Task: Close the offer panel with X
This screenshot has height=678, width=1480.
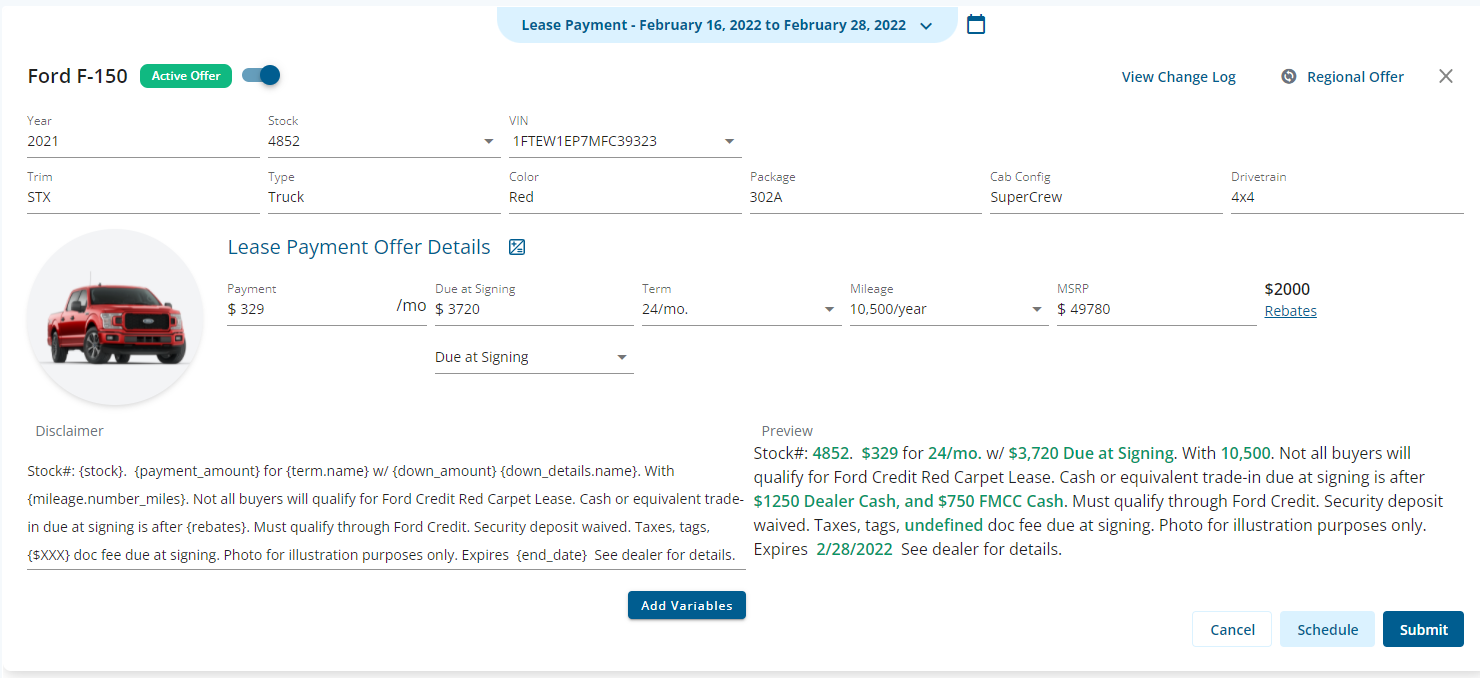Action: click(1445, 76)
